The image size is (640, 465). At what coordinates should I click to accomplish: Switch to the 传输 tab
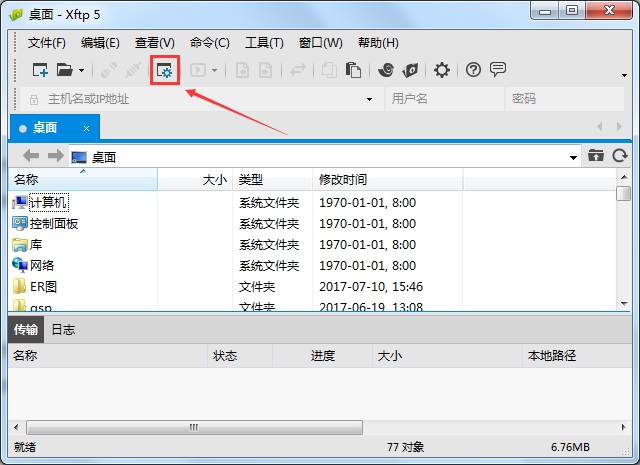[26, 329]
